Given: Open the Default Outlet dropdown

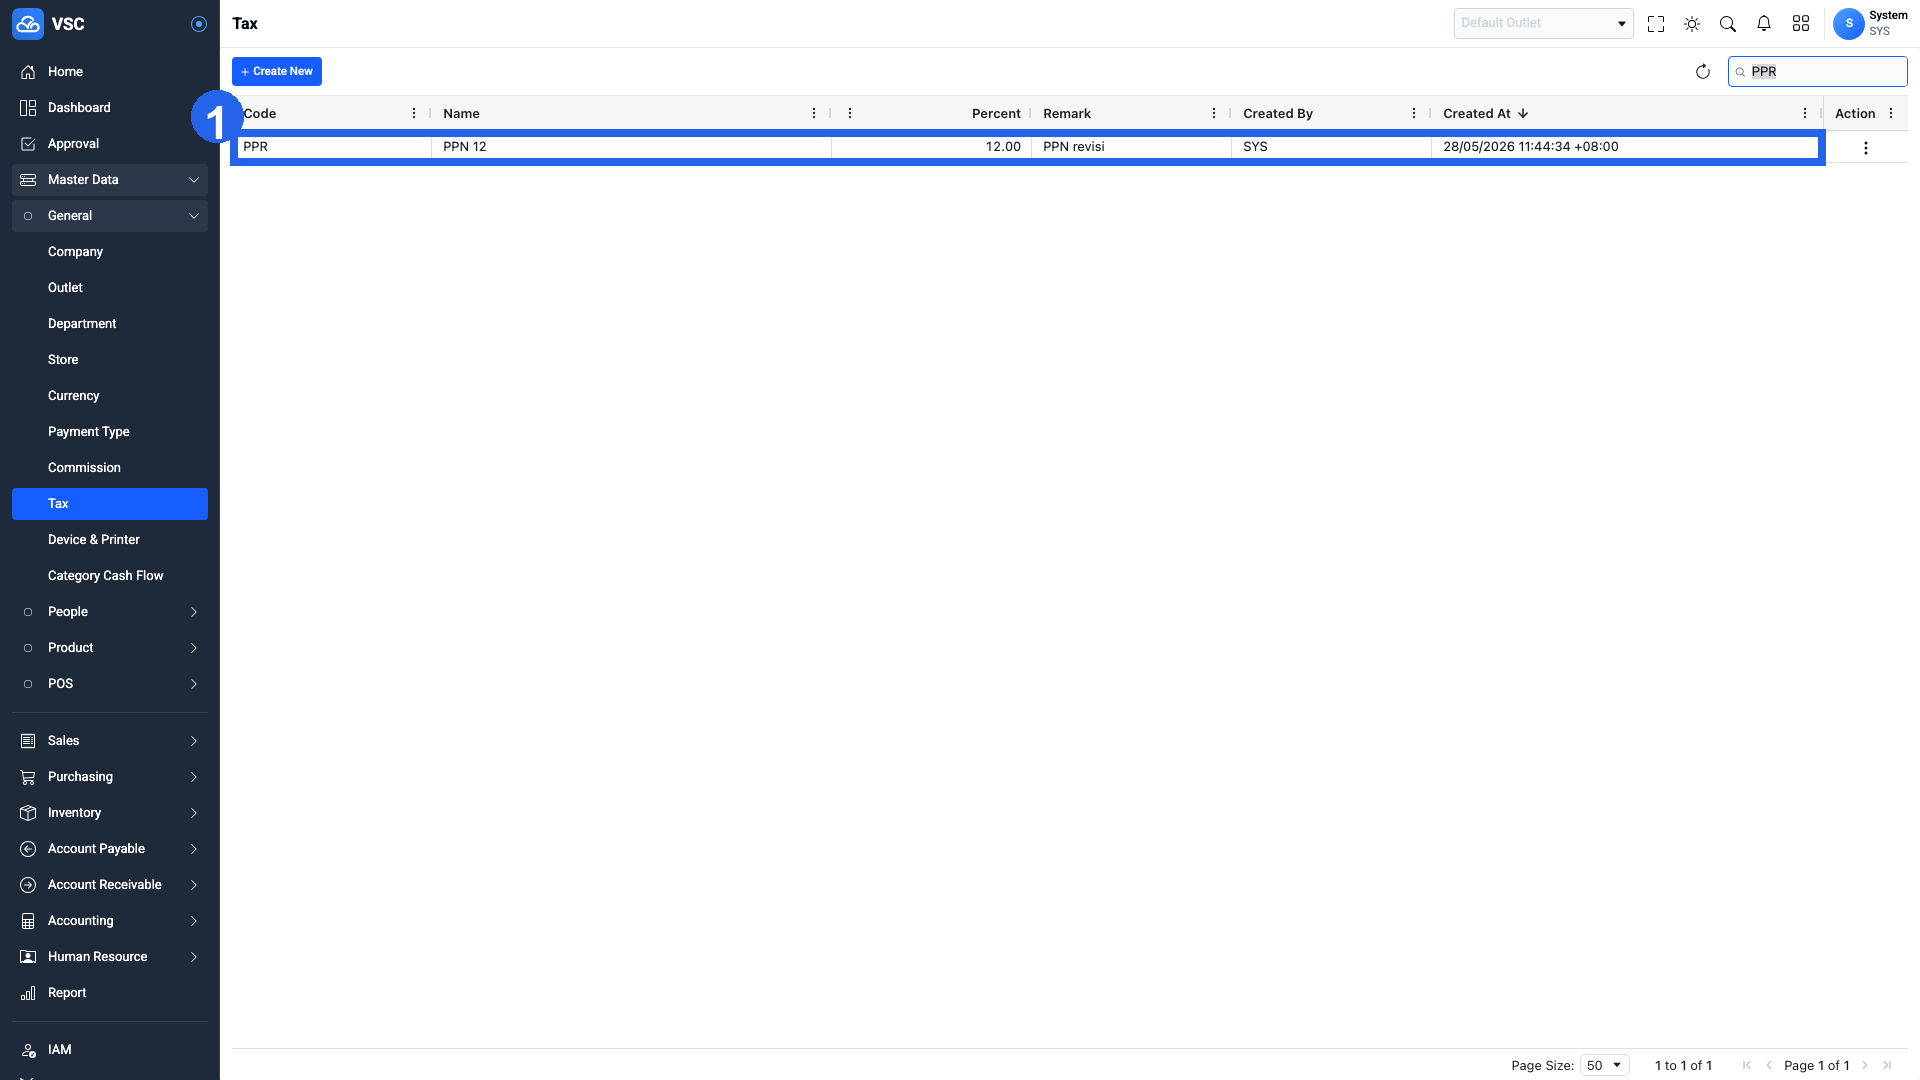Looking at the screenshot, I should pyautogui.click(x=1543, y=23).
